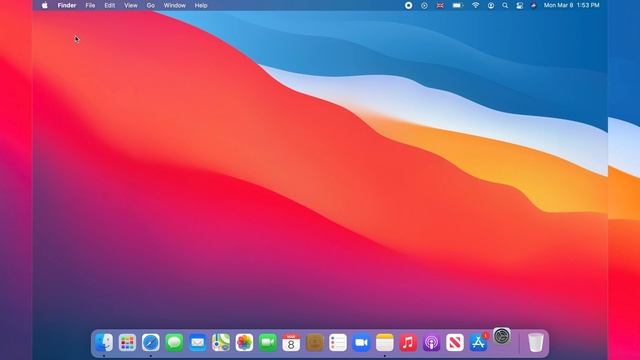The height and width of the screenshot is (360, 640).
Task: Launch Safari from the Dock
Action: (151, 342)
